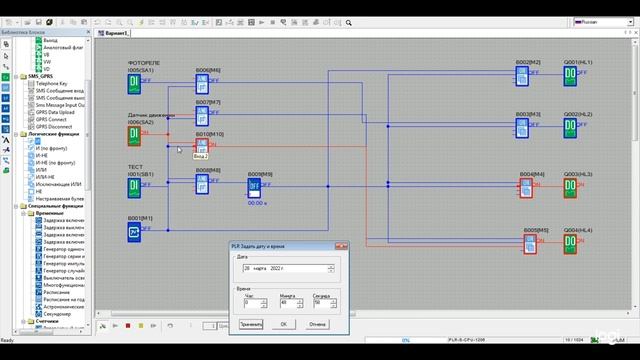
Task: Click the DI block I001(SB1) ТЕСТ
Action: pos(134,188)
